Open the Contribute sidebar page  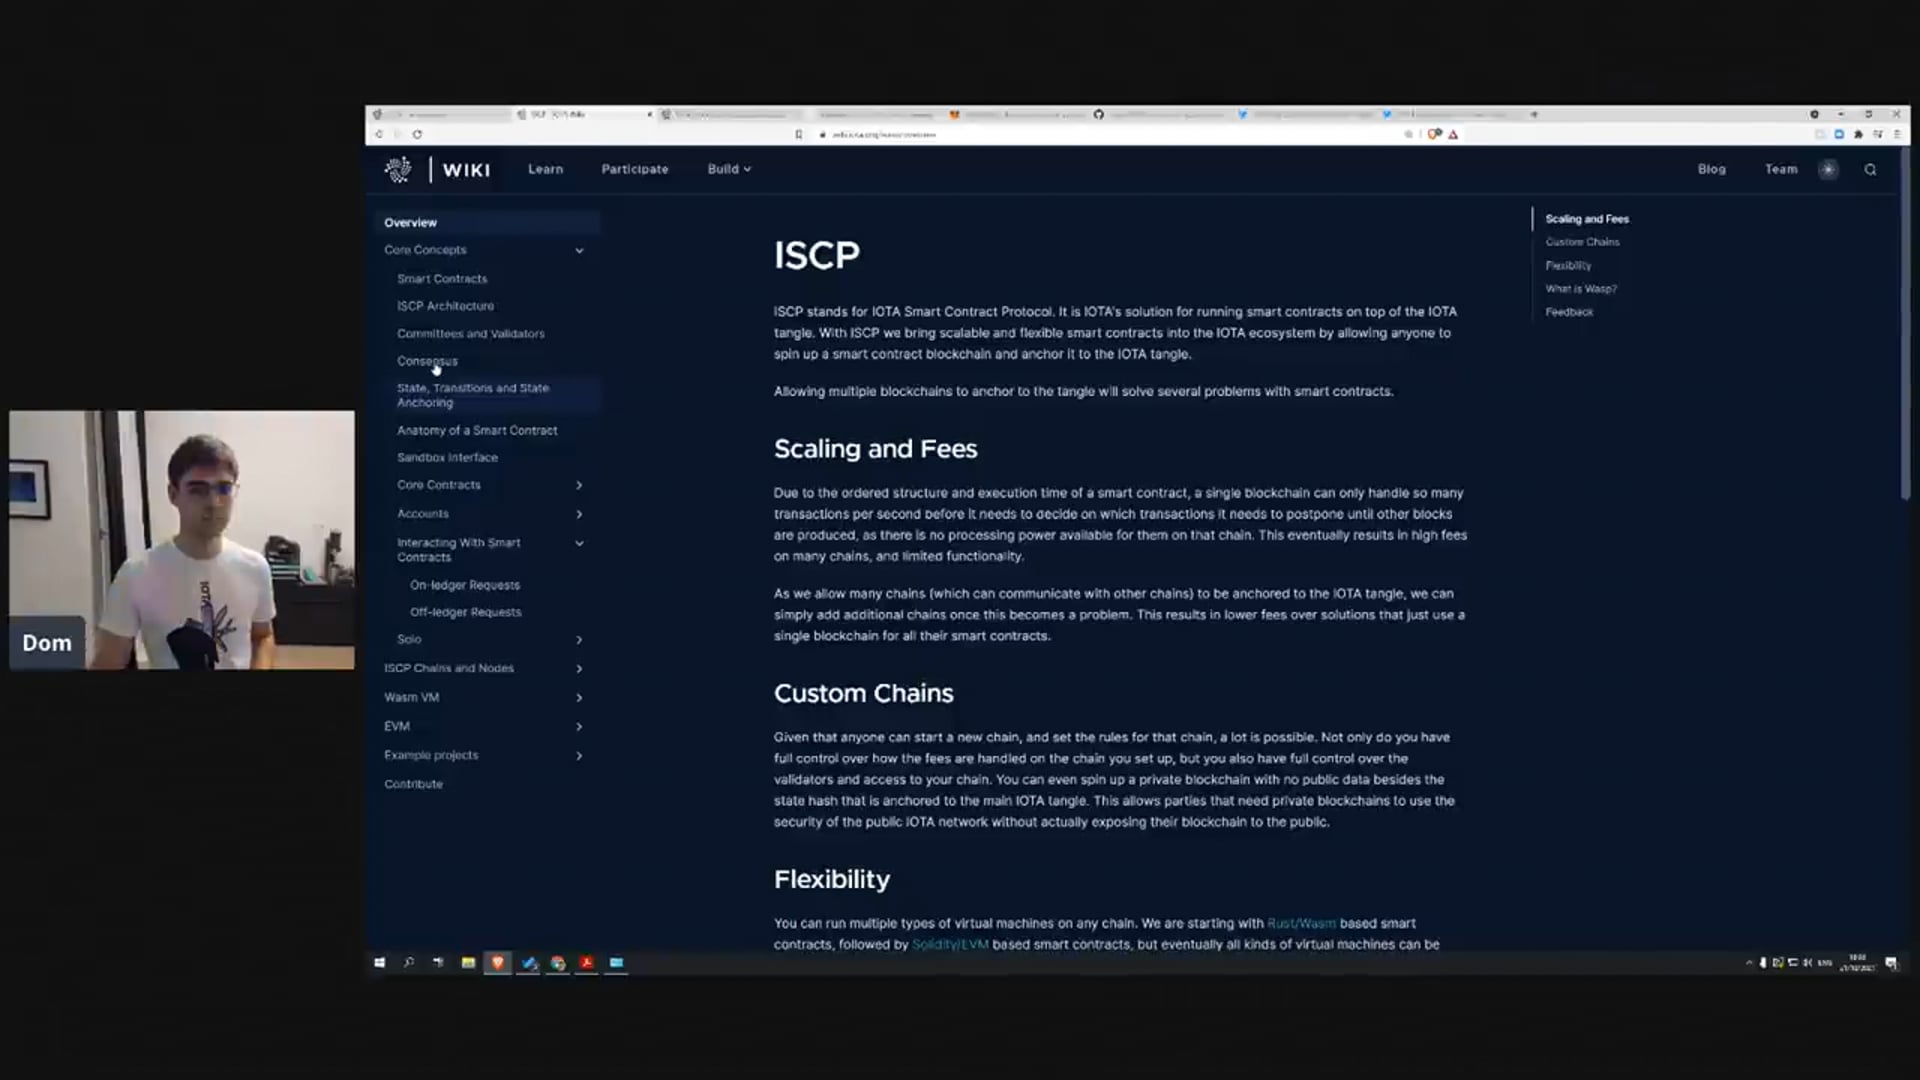click(x=413, y=784)
